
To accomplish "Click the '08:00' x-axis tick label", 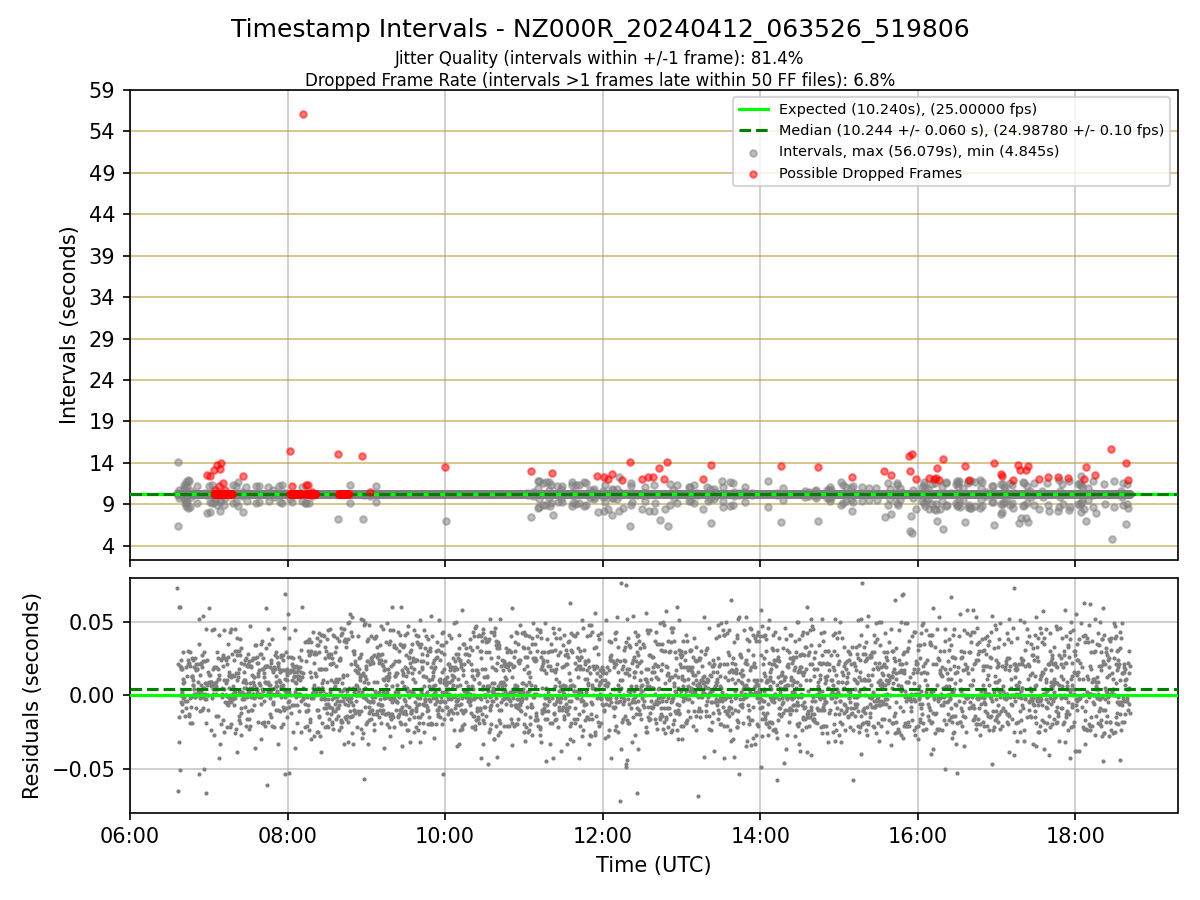I will [288, 834].
